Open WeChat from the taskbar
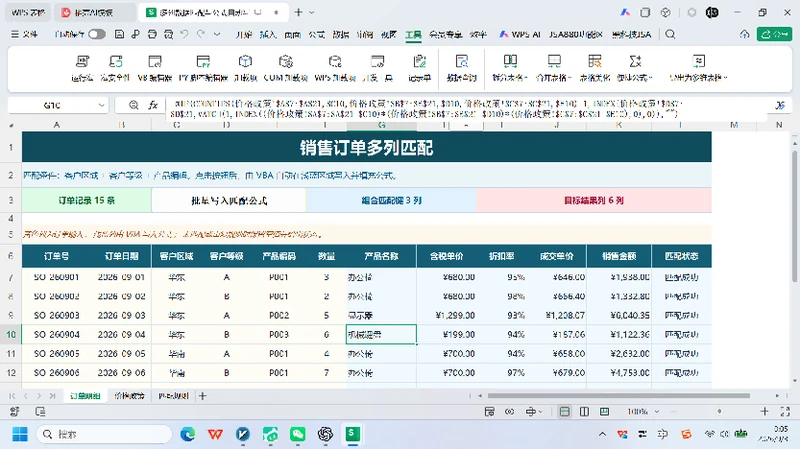Screen dimensions: 800x449 pos(297,434)
